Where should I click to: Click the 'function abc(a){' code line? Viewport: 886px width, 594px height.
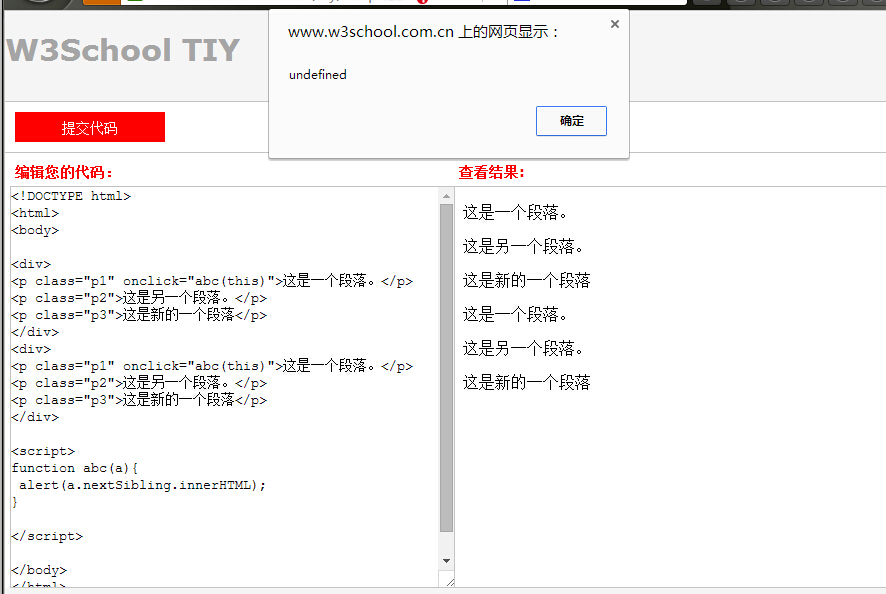tap(75, 468)
